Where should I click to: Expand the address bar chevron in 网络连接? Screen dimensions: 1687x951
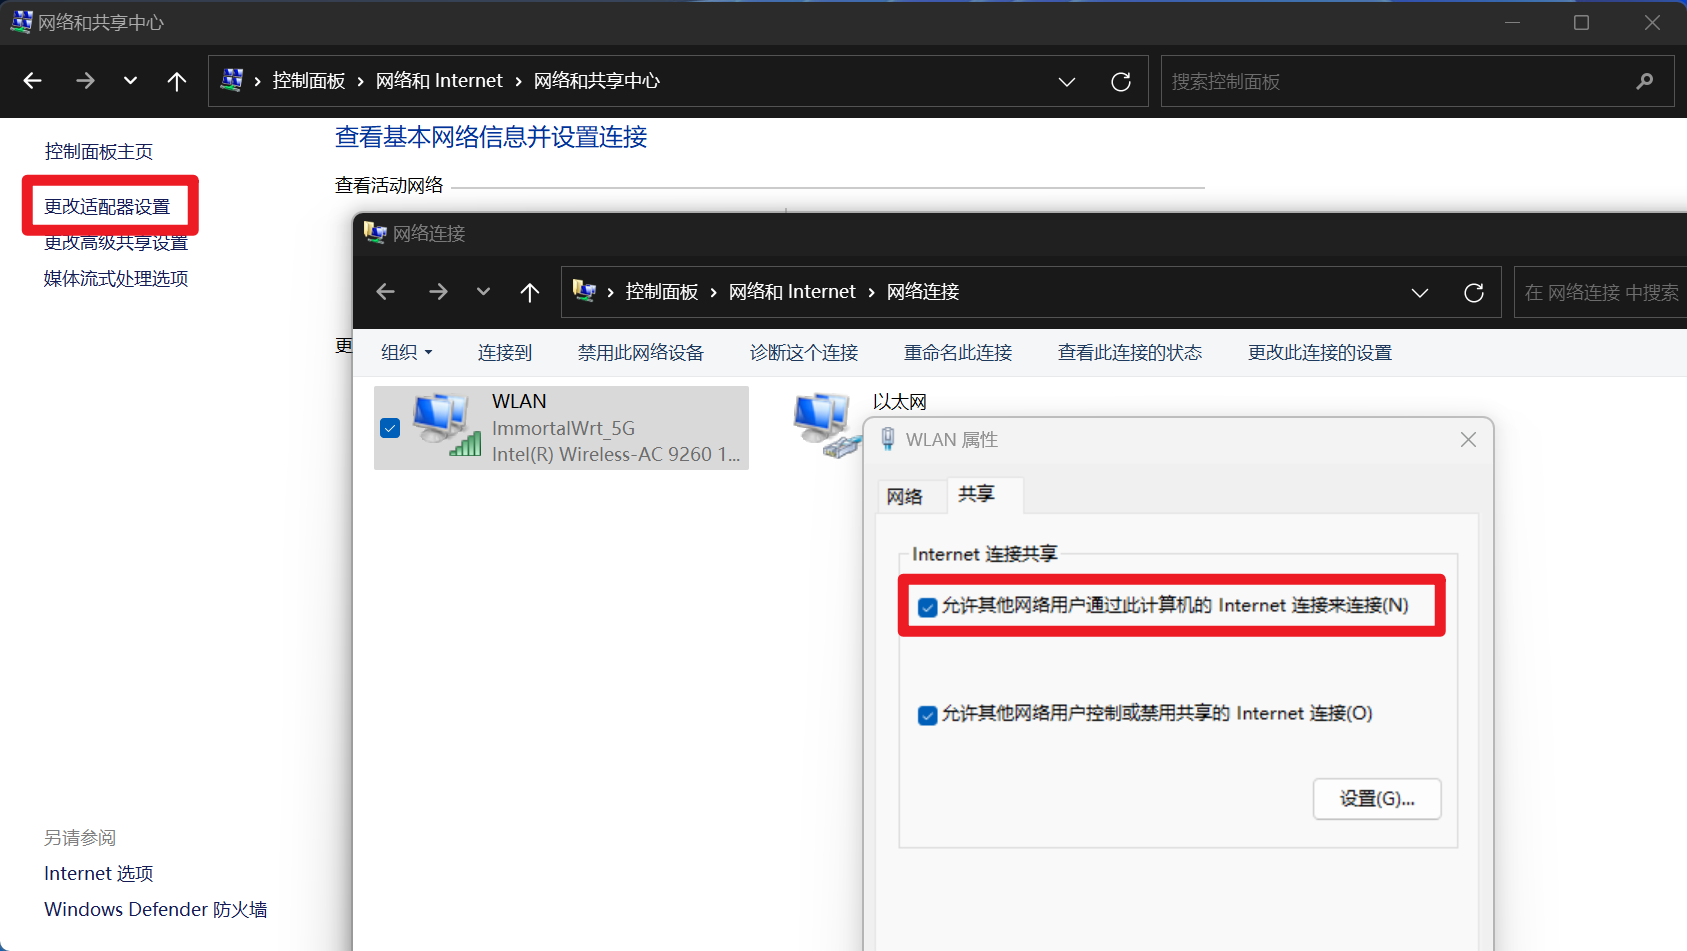click(x=1419, y=292)
